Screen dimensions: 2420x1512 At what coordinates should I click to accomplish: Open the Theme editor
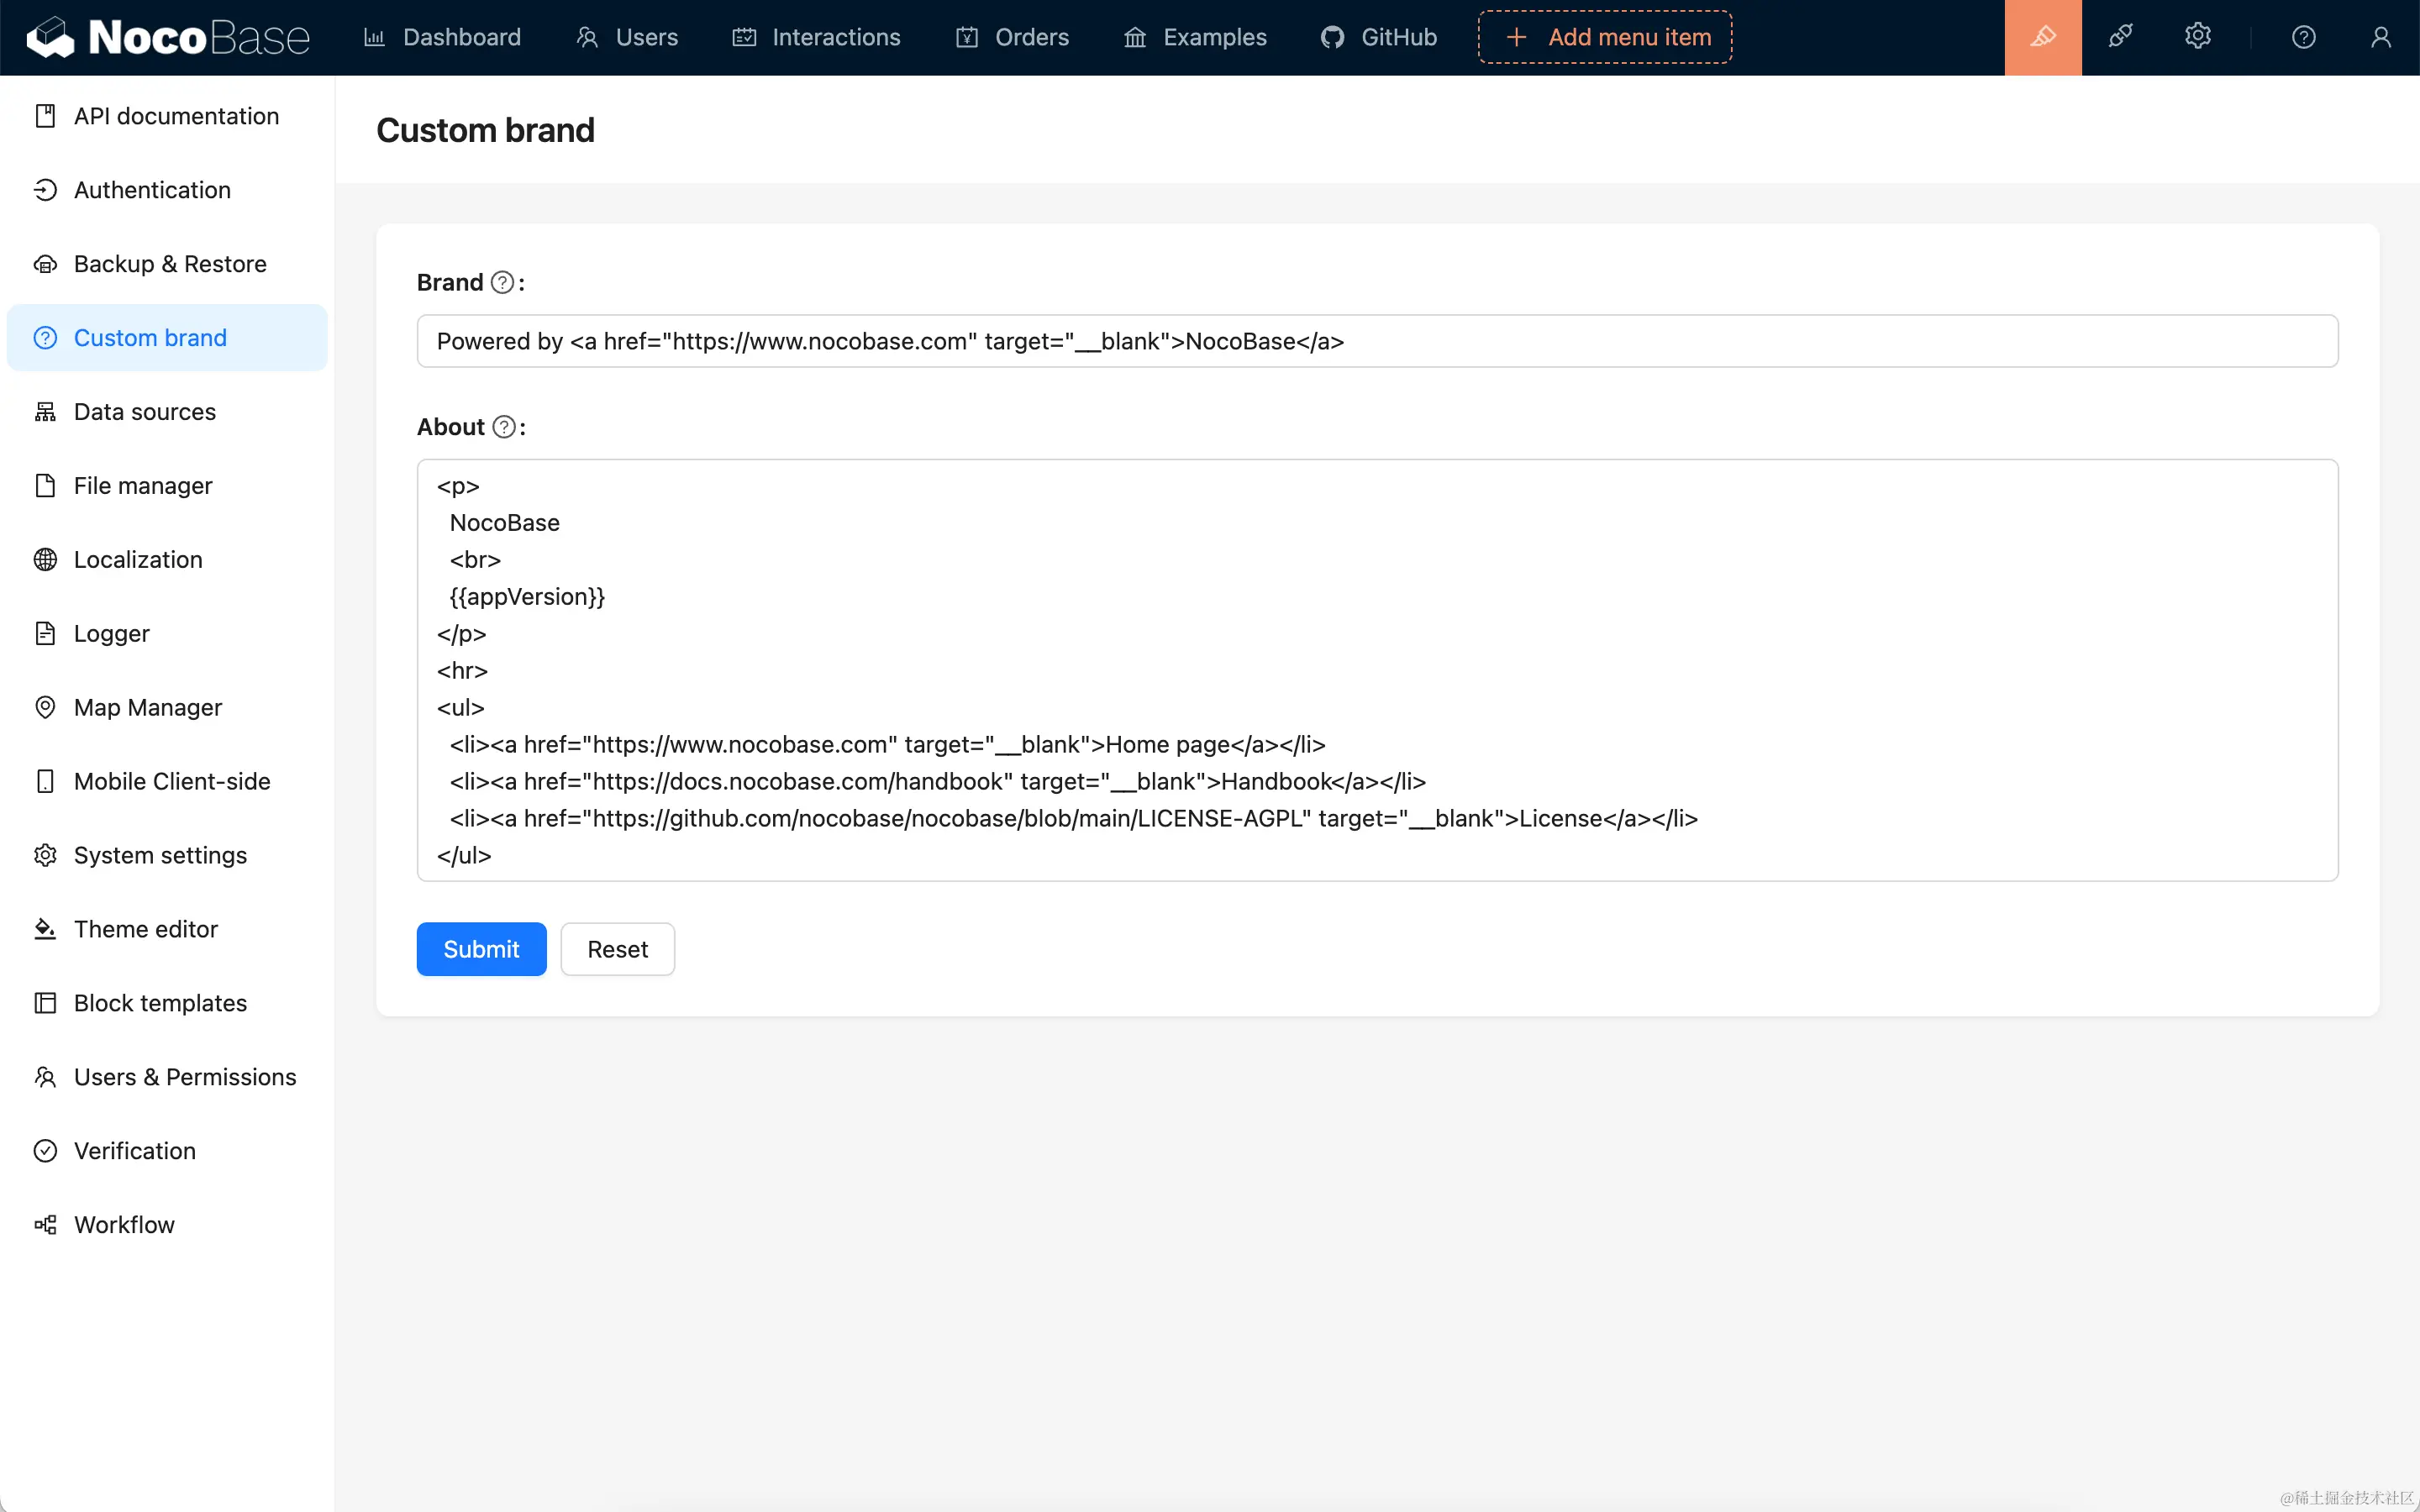(167, 929)
